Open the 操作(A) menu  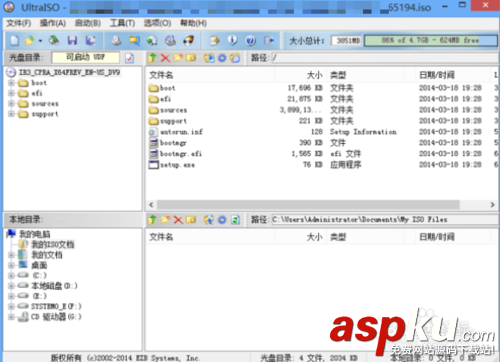click(x=53, y=23)
